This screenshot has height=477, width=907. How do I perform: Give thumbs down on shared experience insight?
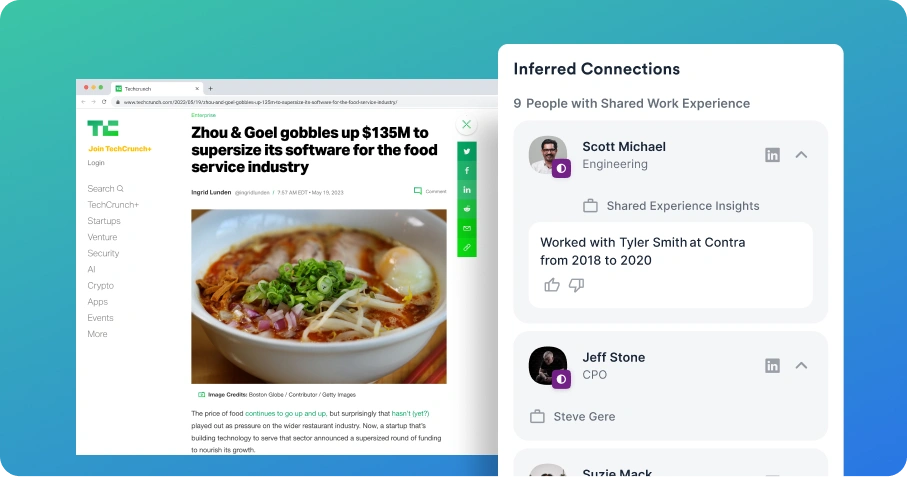tap(577, 284)
